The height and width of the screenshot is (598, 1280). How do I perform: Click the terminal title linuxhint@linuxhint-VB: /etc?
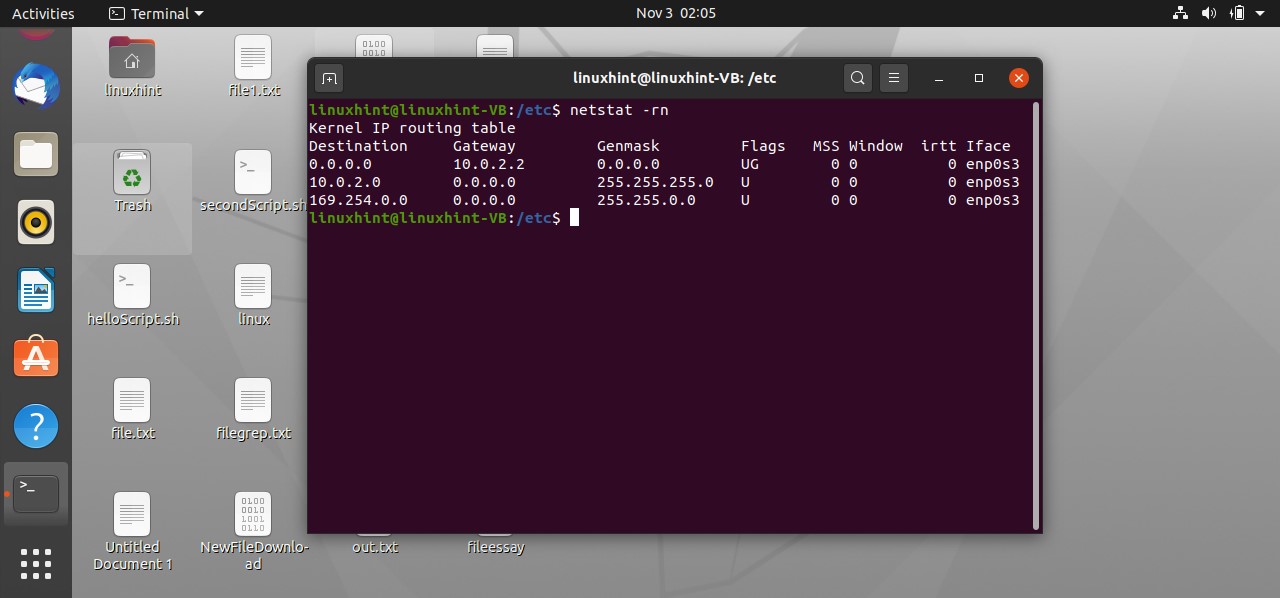pos(674,78)
